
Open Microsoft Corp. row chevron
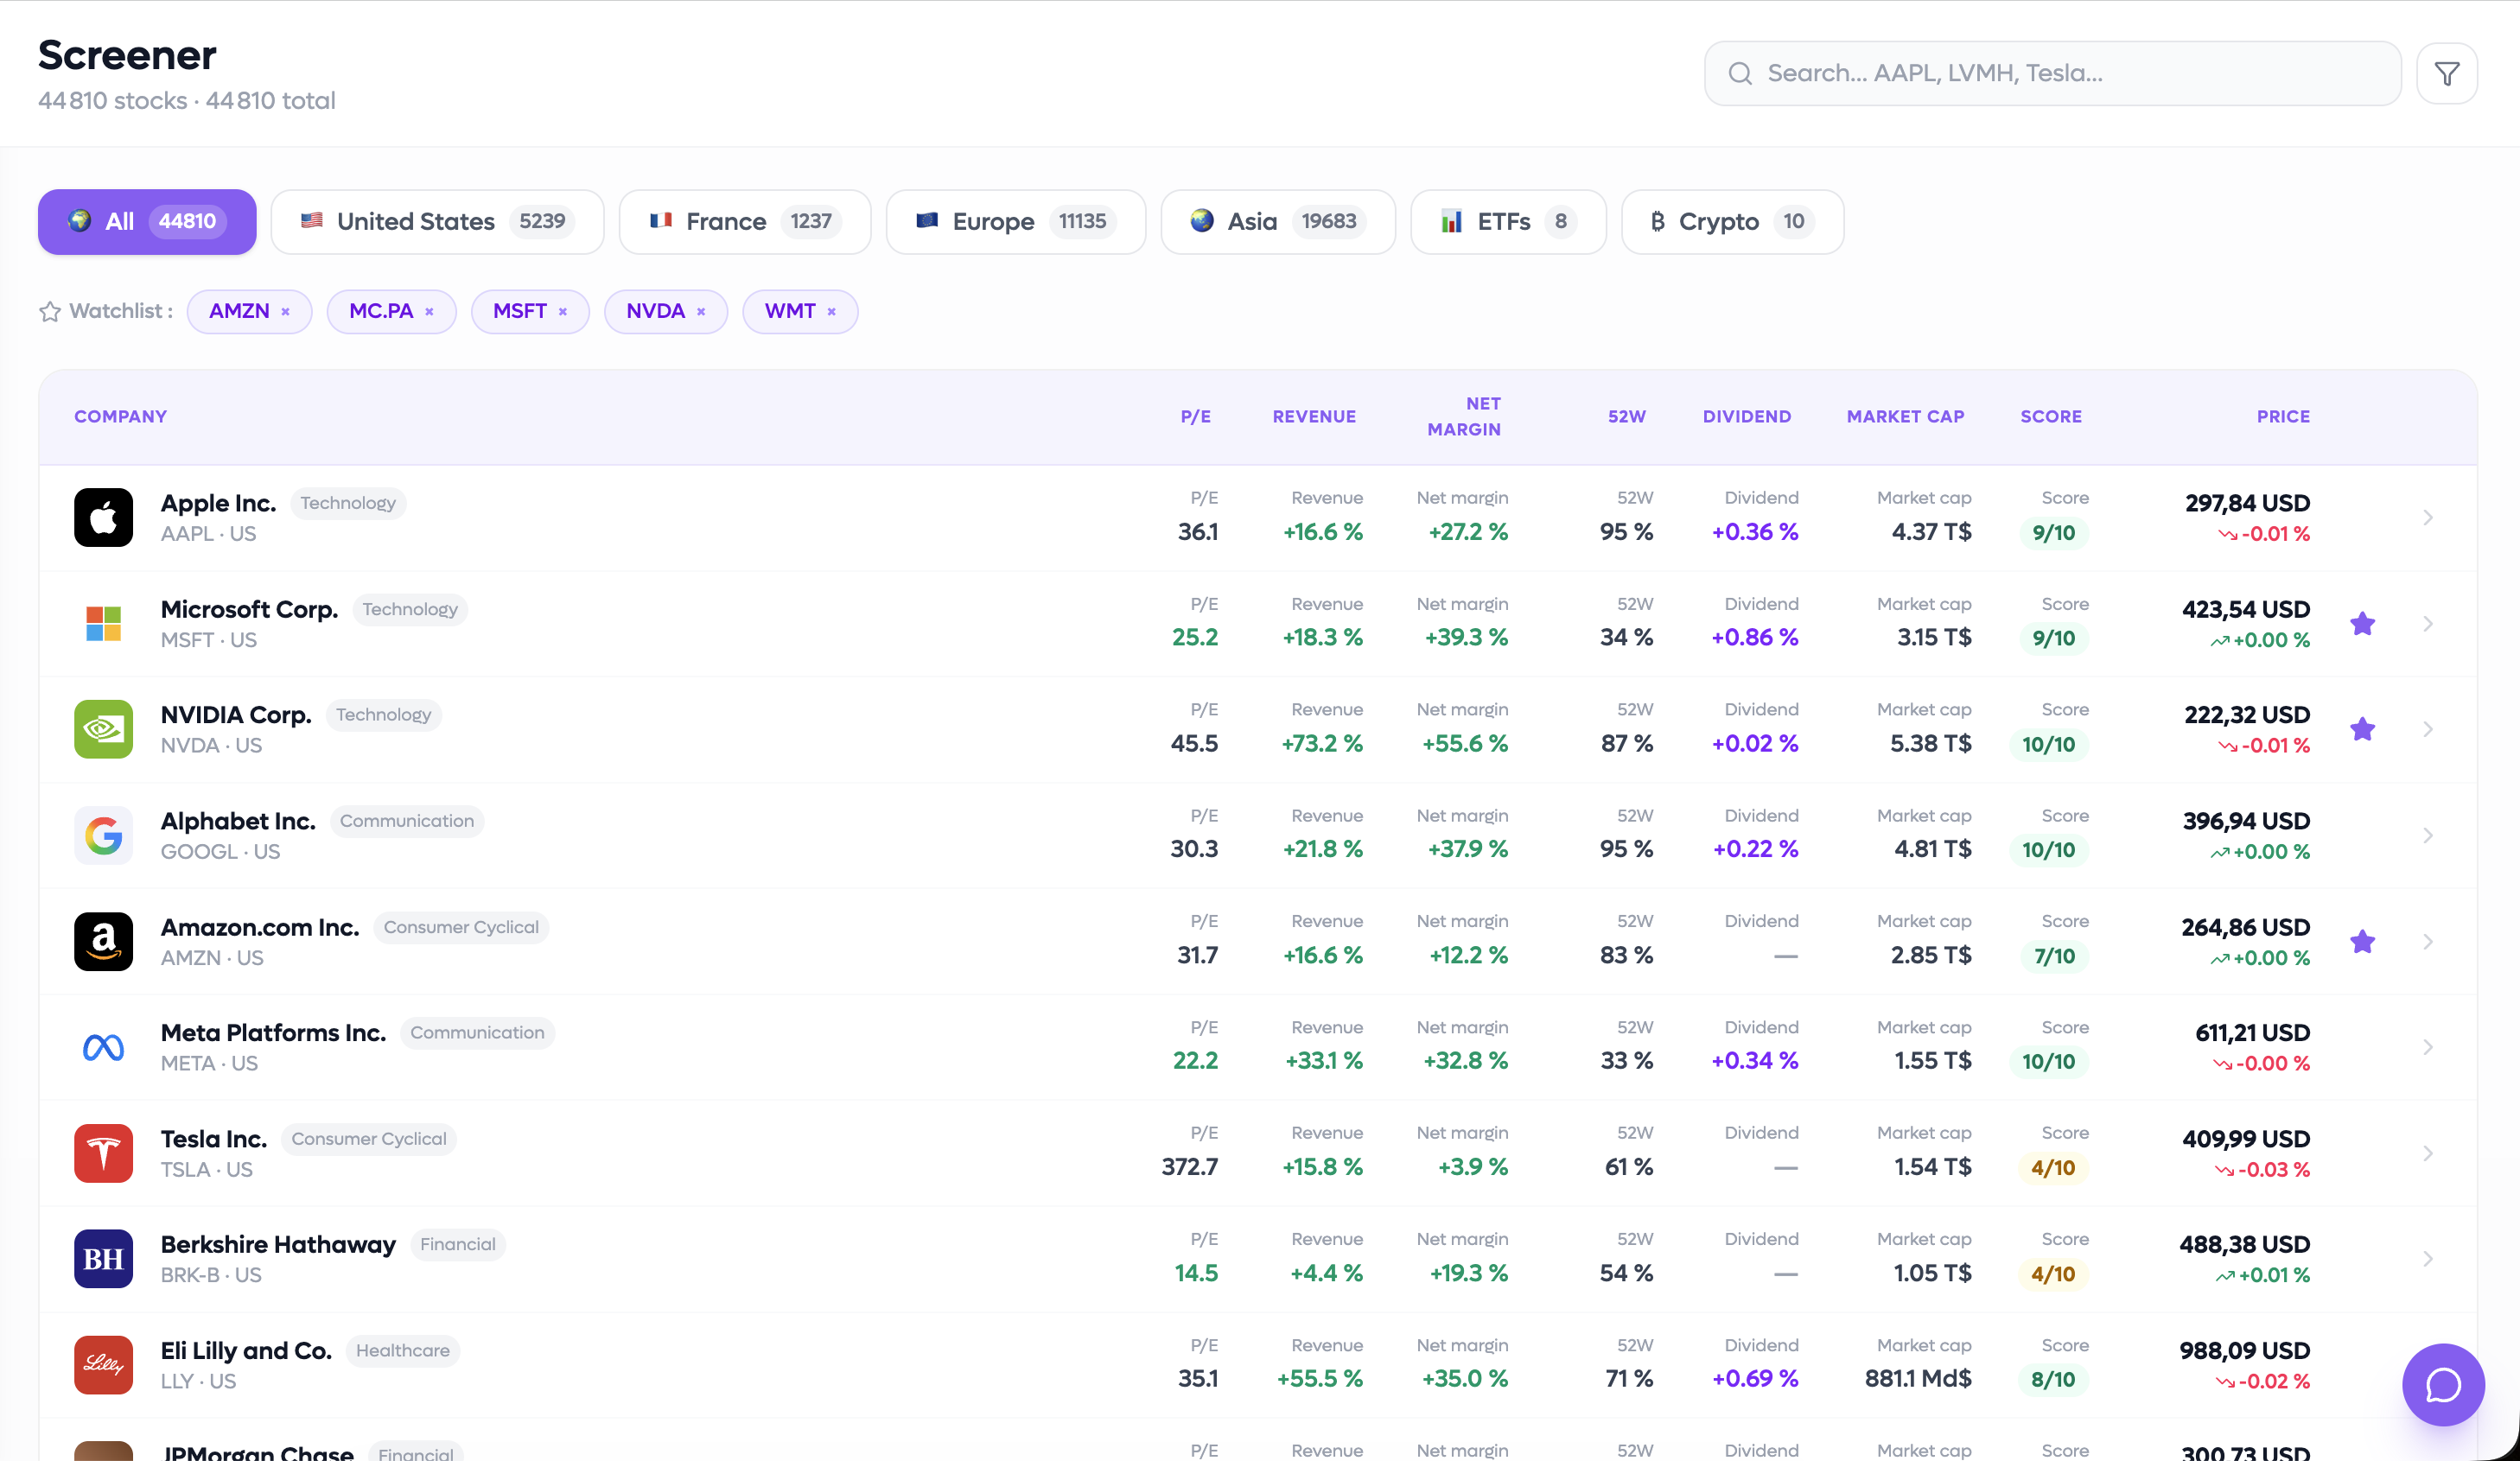tap(2428, 623)
